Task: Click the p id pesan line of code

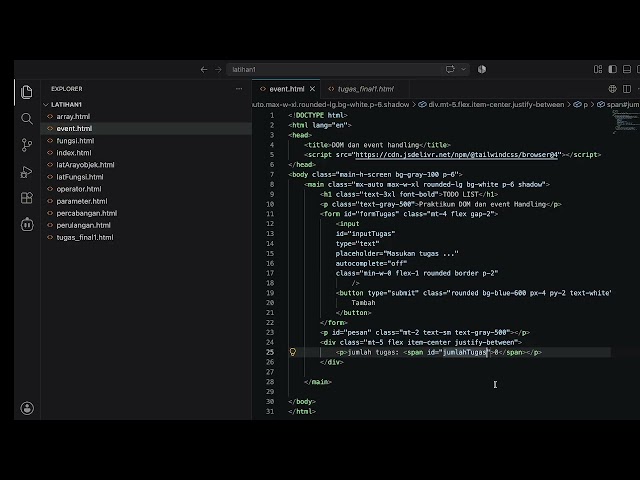Action: [x=424, y=333]
